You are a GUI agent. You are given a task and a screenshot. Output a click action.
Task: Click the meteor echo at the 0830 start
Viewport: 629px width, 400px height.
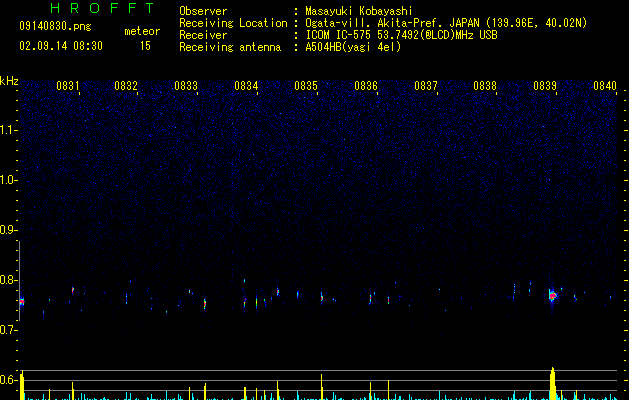coord(22,301)
